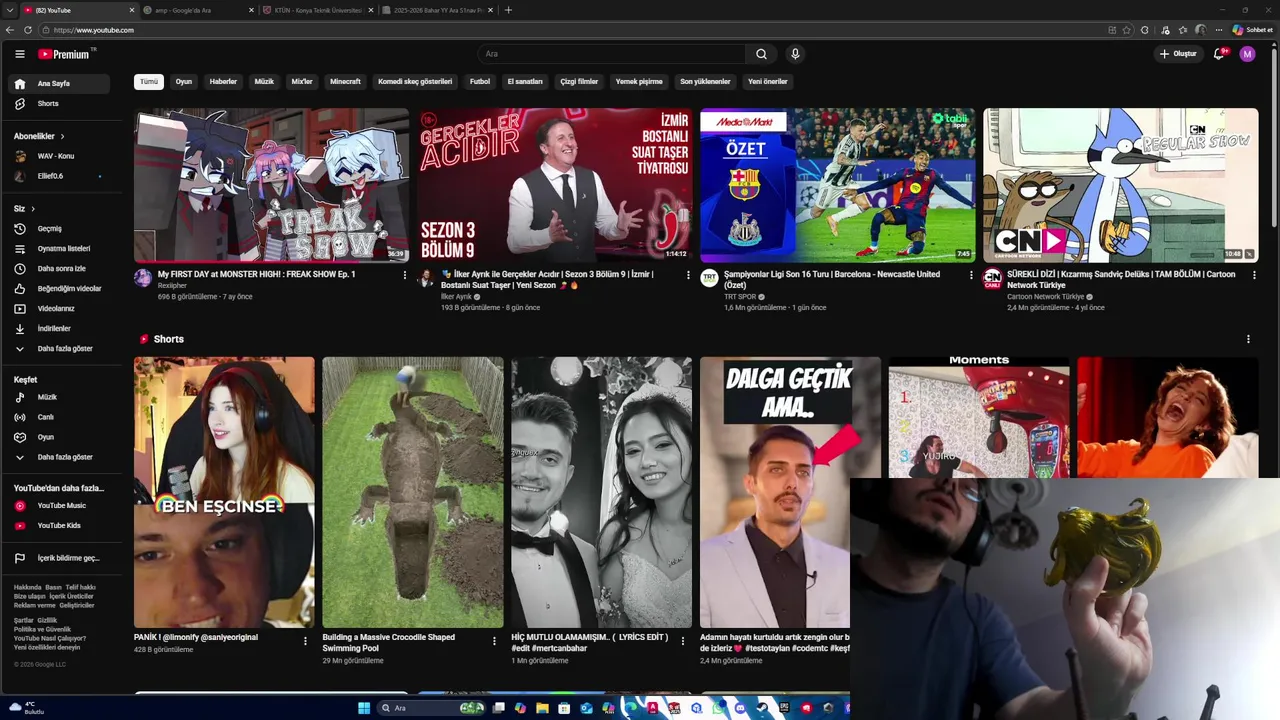This screenshot has width=1280, height=720.
Task: Open Müzik under Keşfet
Action: click(59, 397)
